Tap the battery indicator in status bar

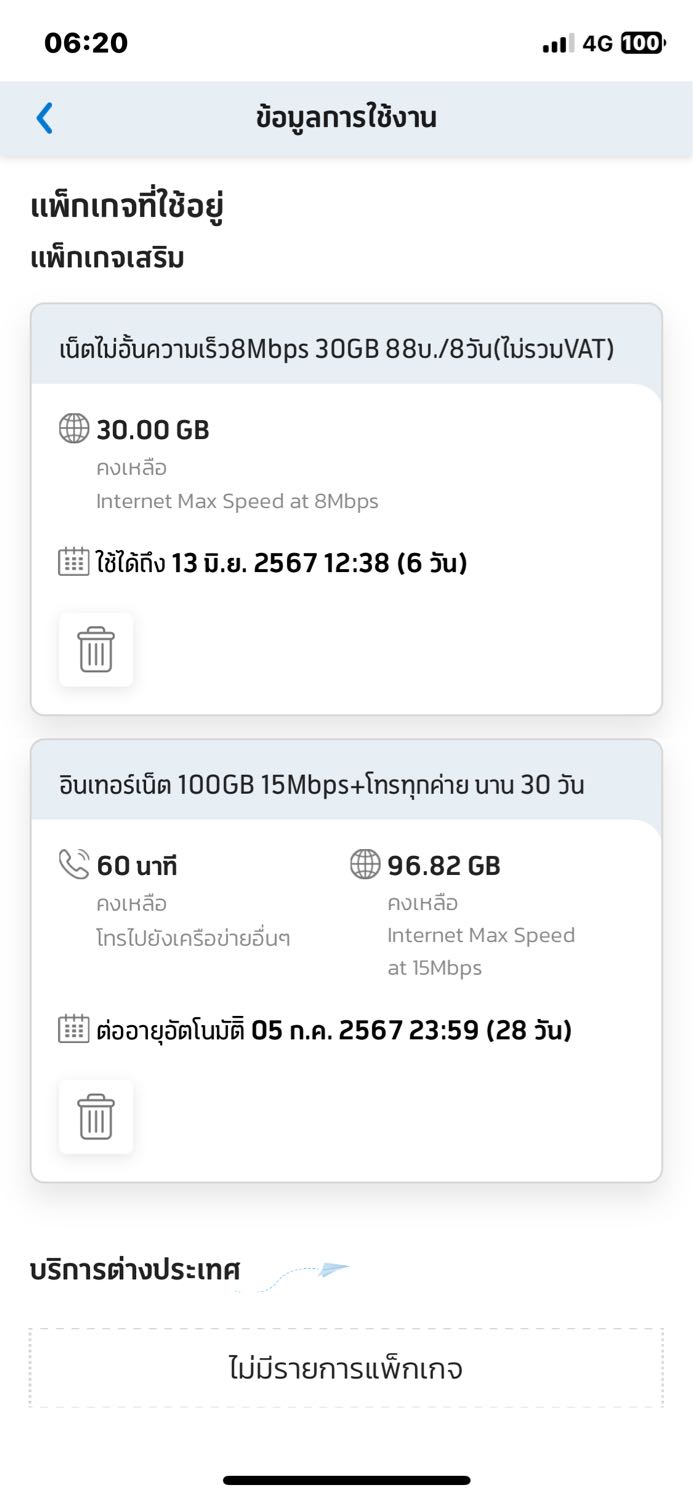(x=641, y=43)
